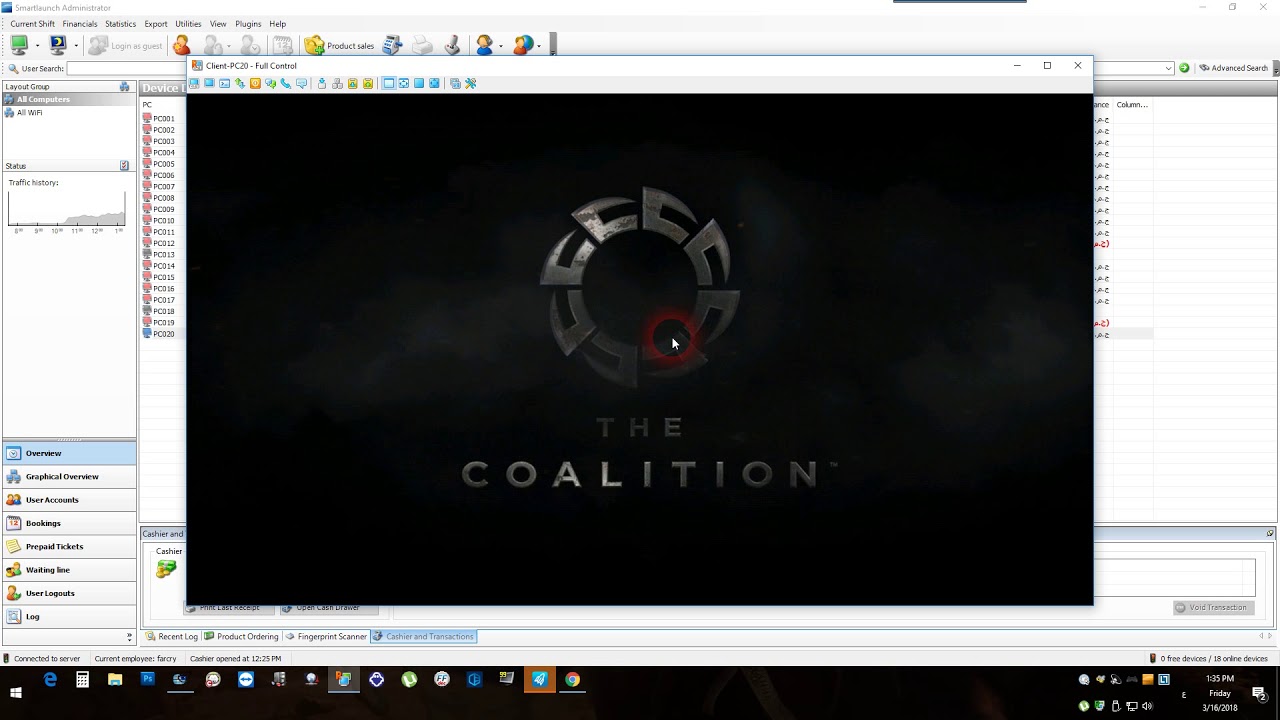Image resolution: width=1280 pixels, height=720 pixels.
Task: Open Prepaid Tickets in sidebar
Action: 69,546
